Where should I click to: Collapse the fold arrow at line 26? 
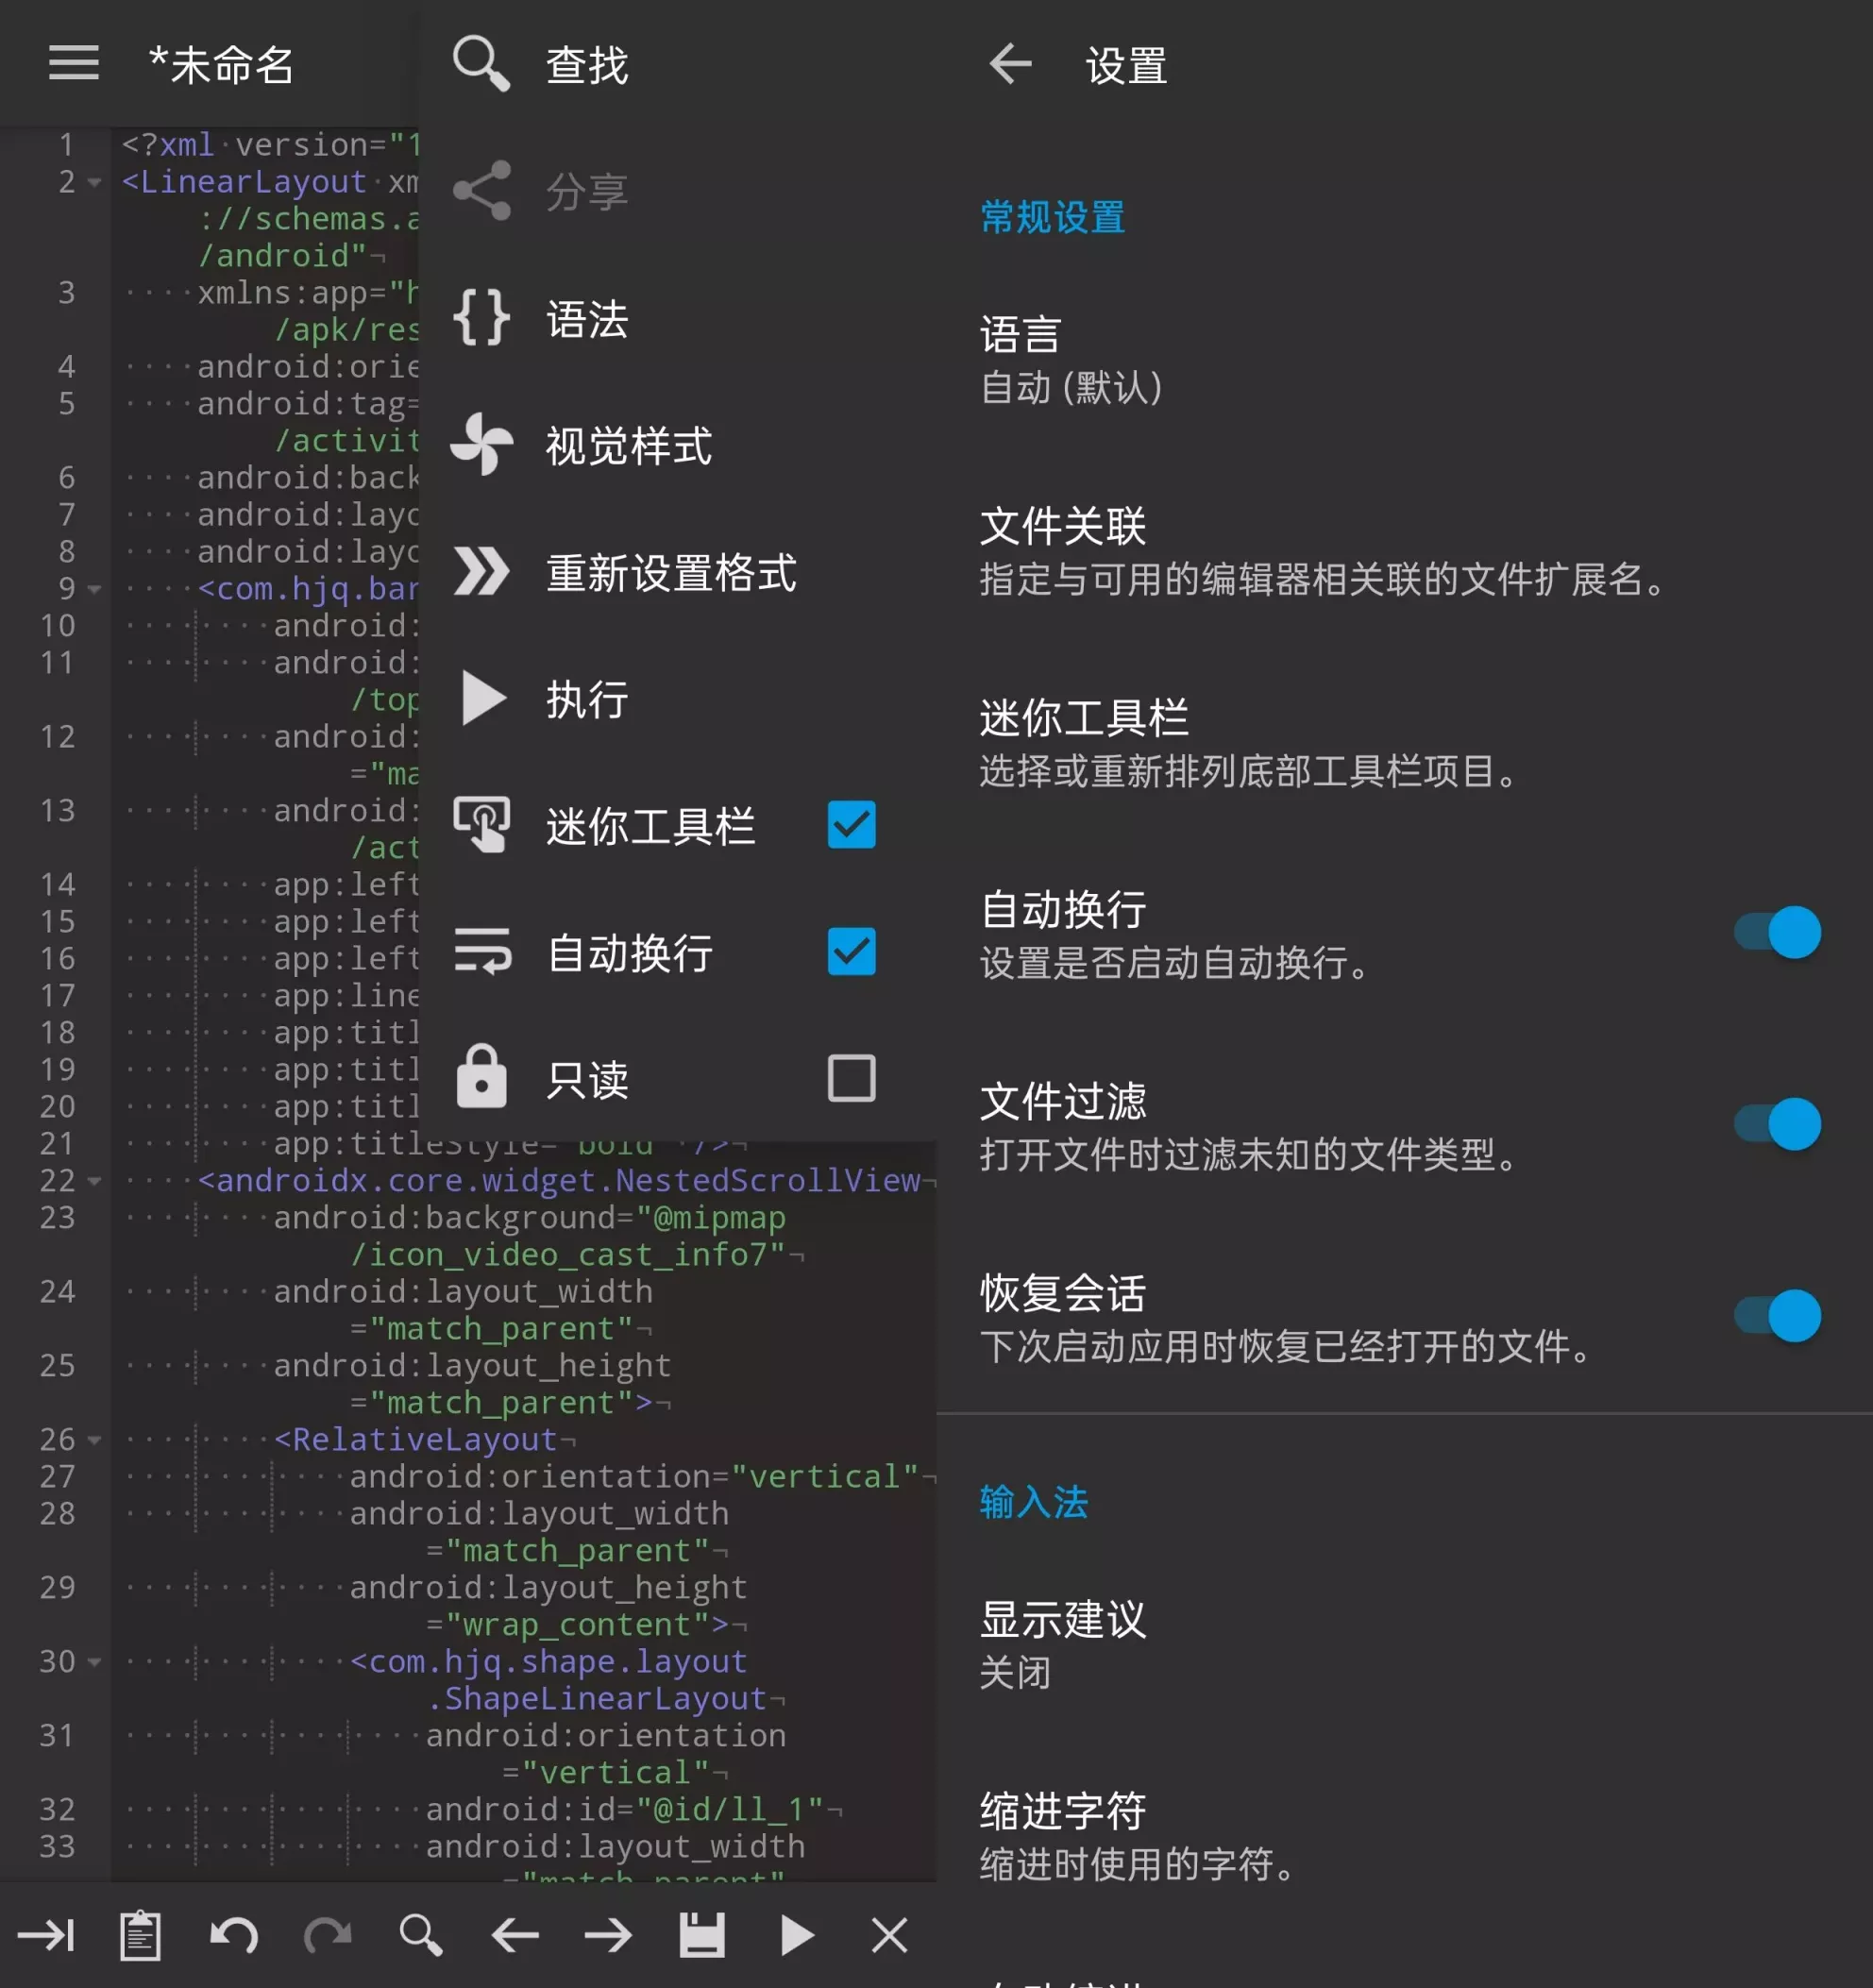[x=94, y=1440]
